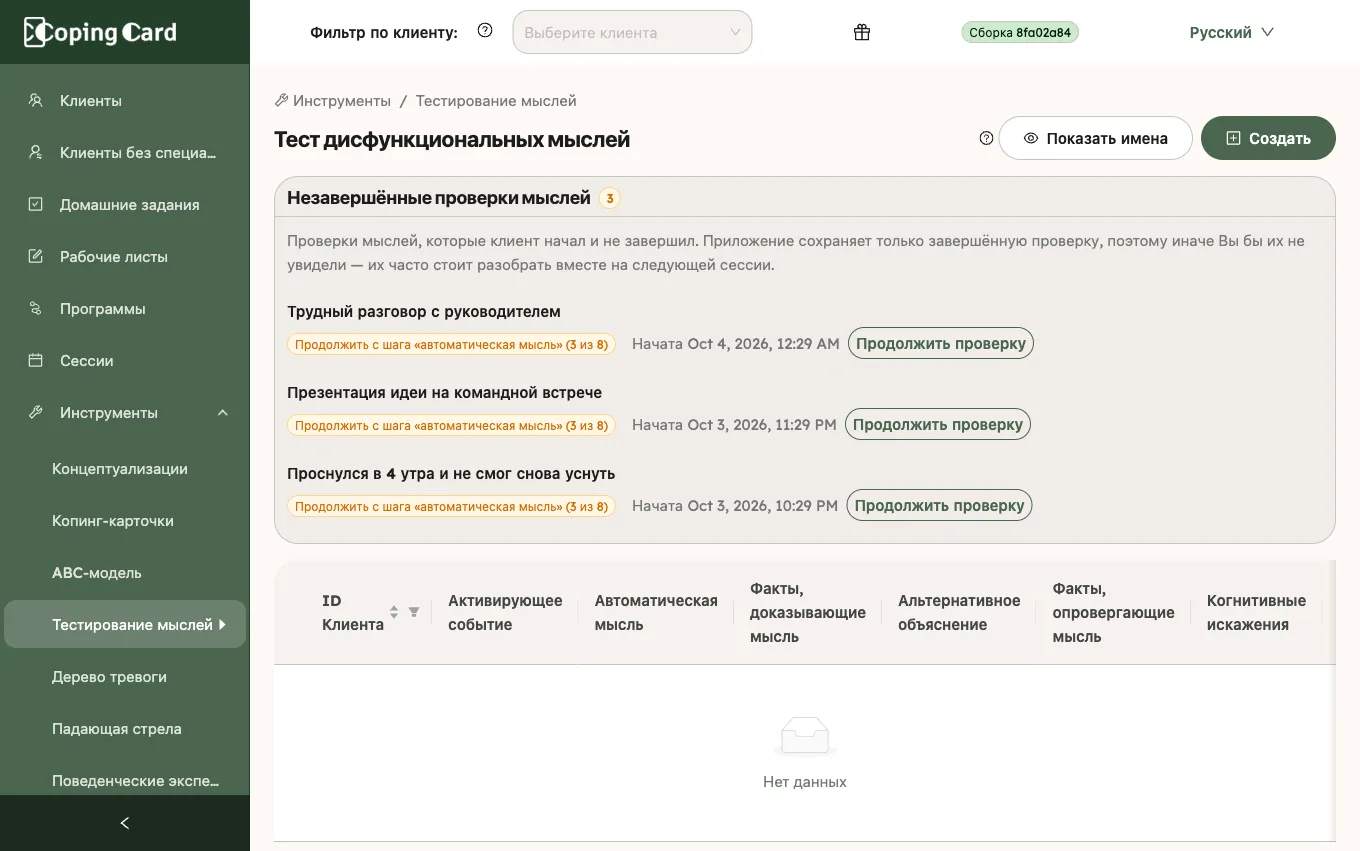Toggle Показать имена visibility button

coord(1096,138)
